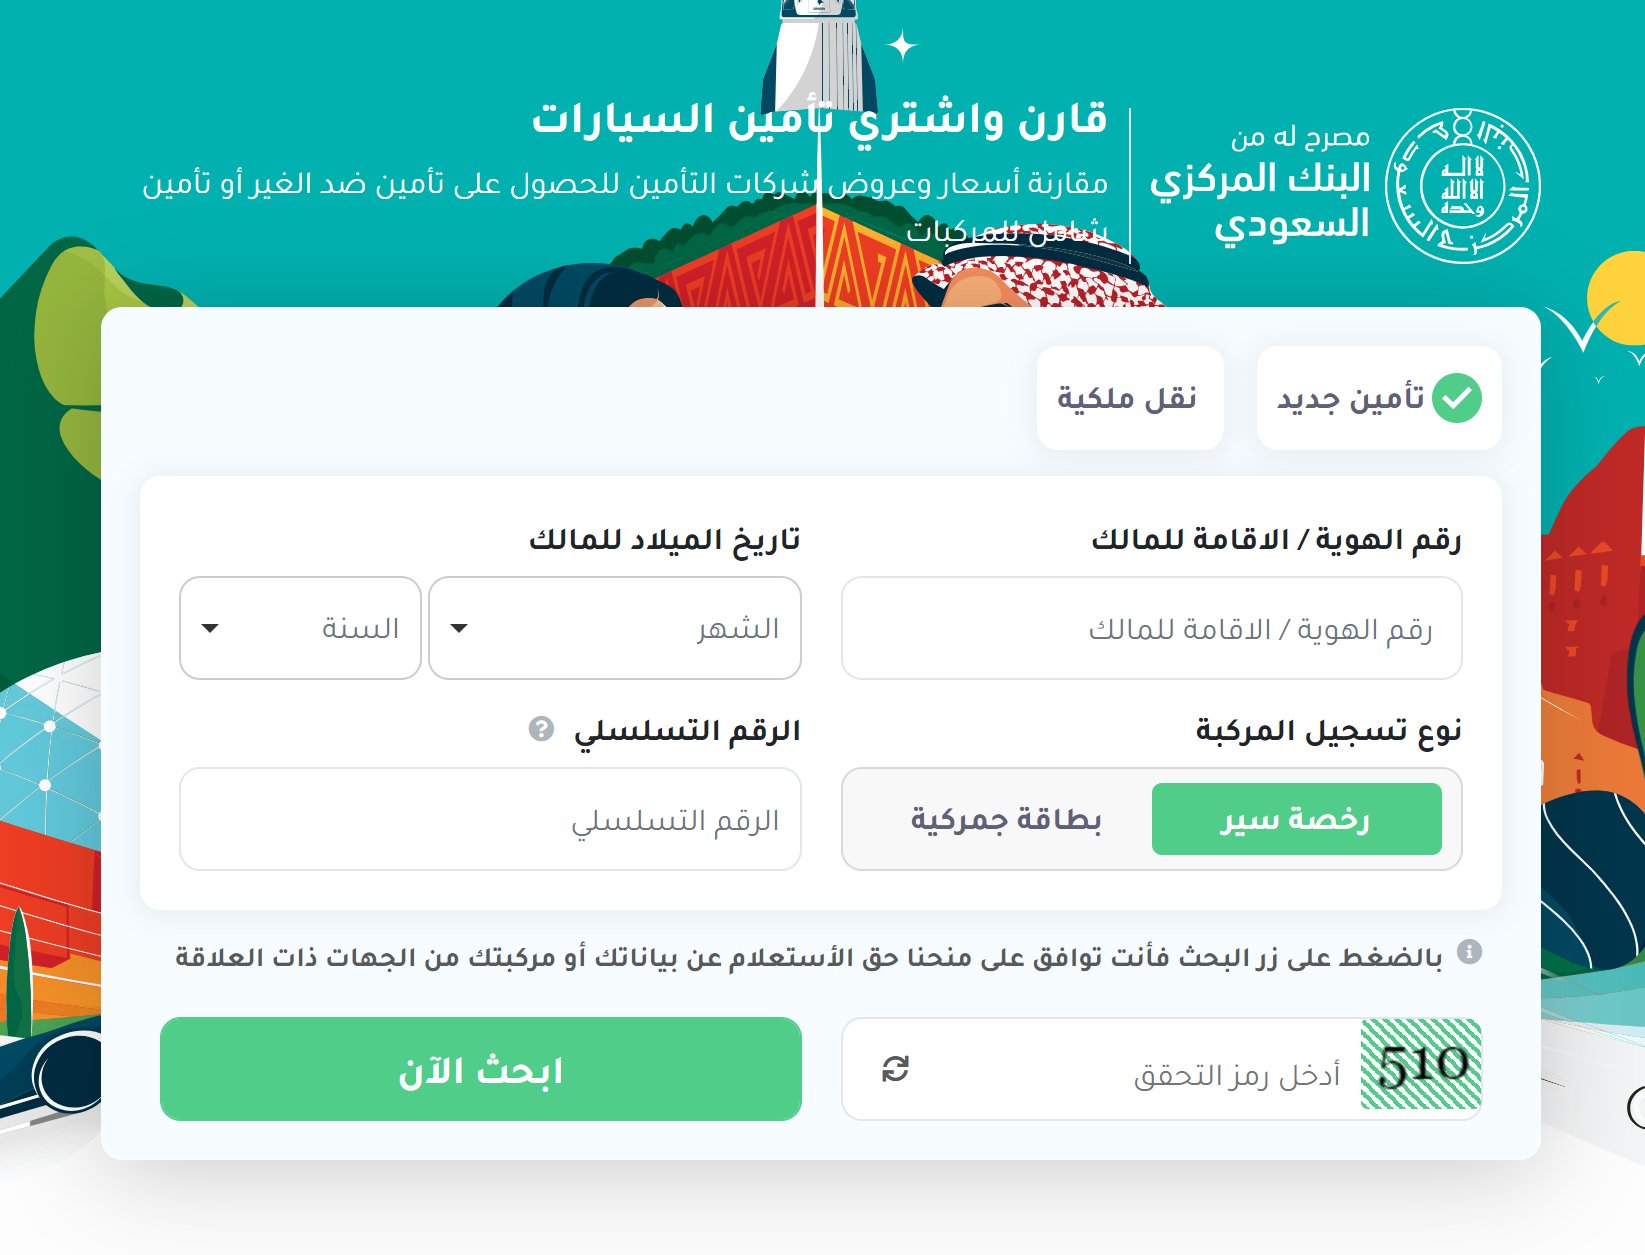The height and width of the screenshot is (1255, 1645).
Task: Switch to the نقل ملكية tab
Action: click(1130, 398)
